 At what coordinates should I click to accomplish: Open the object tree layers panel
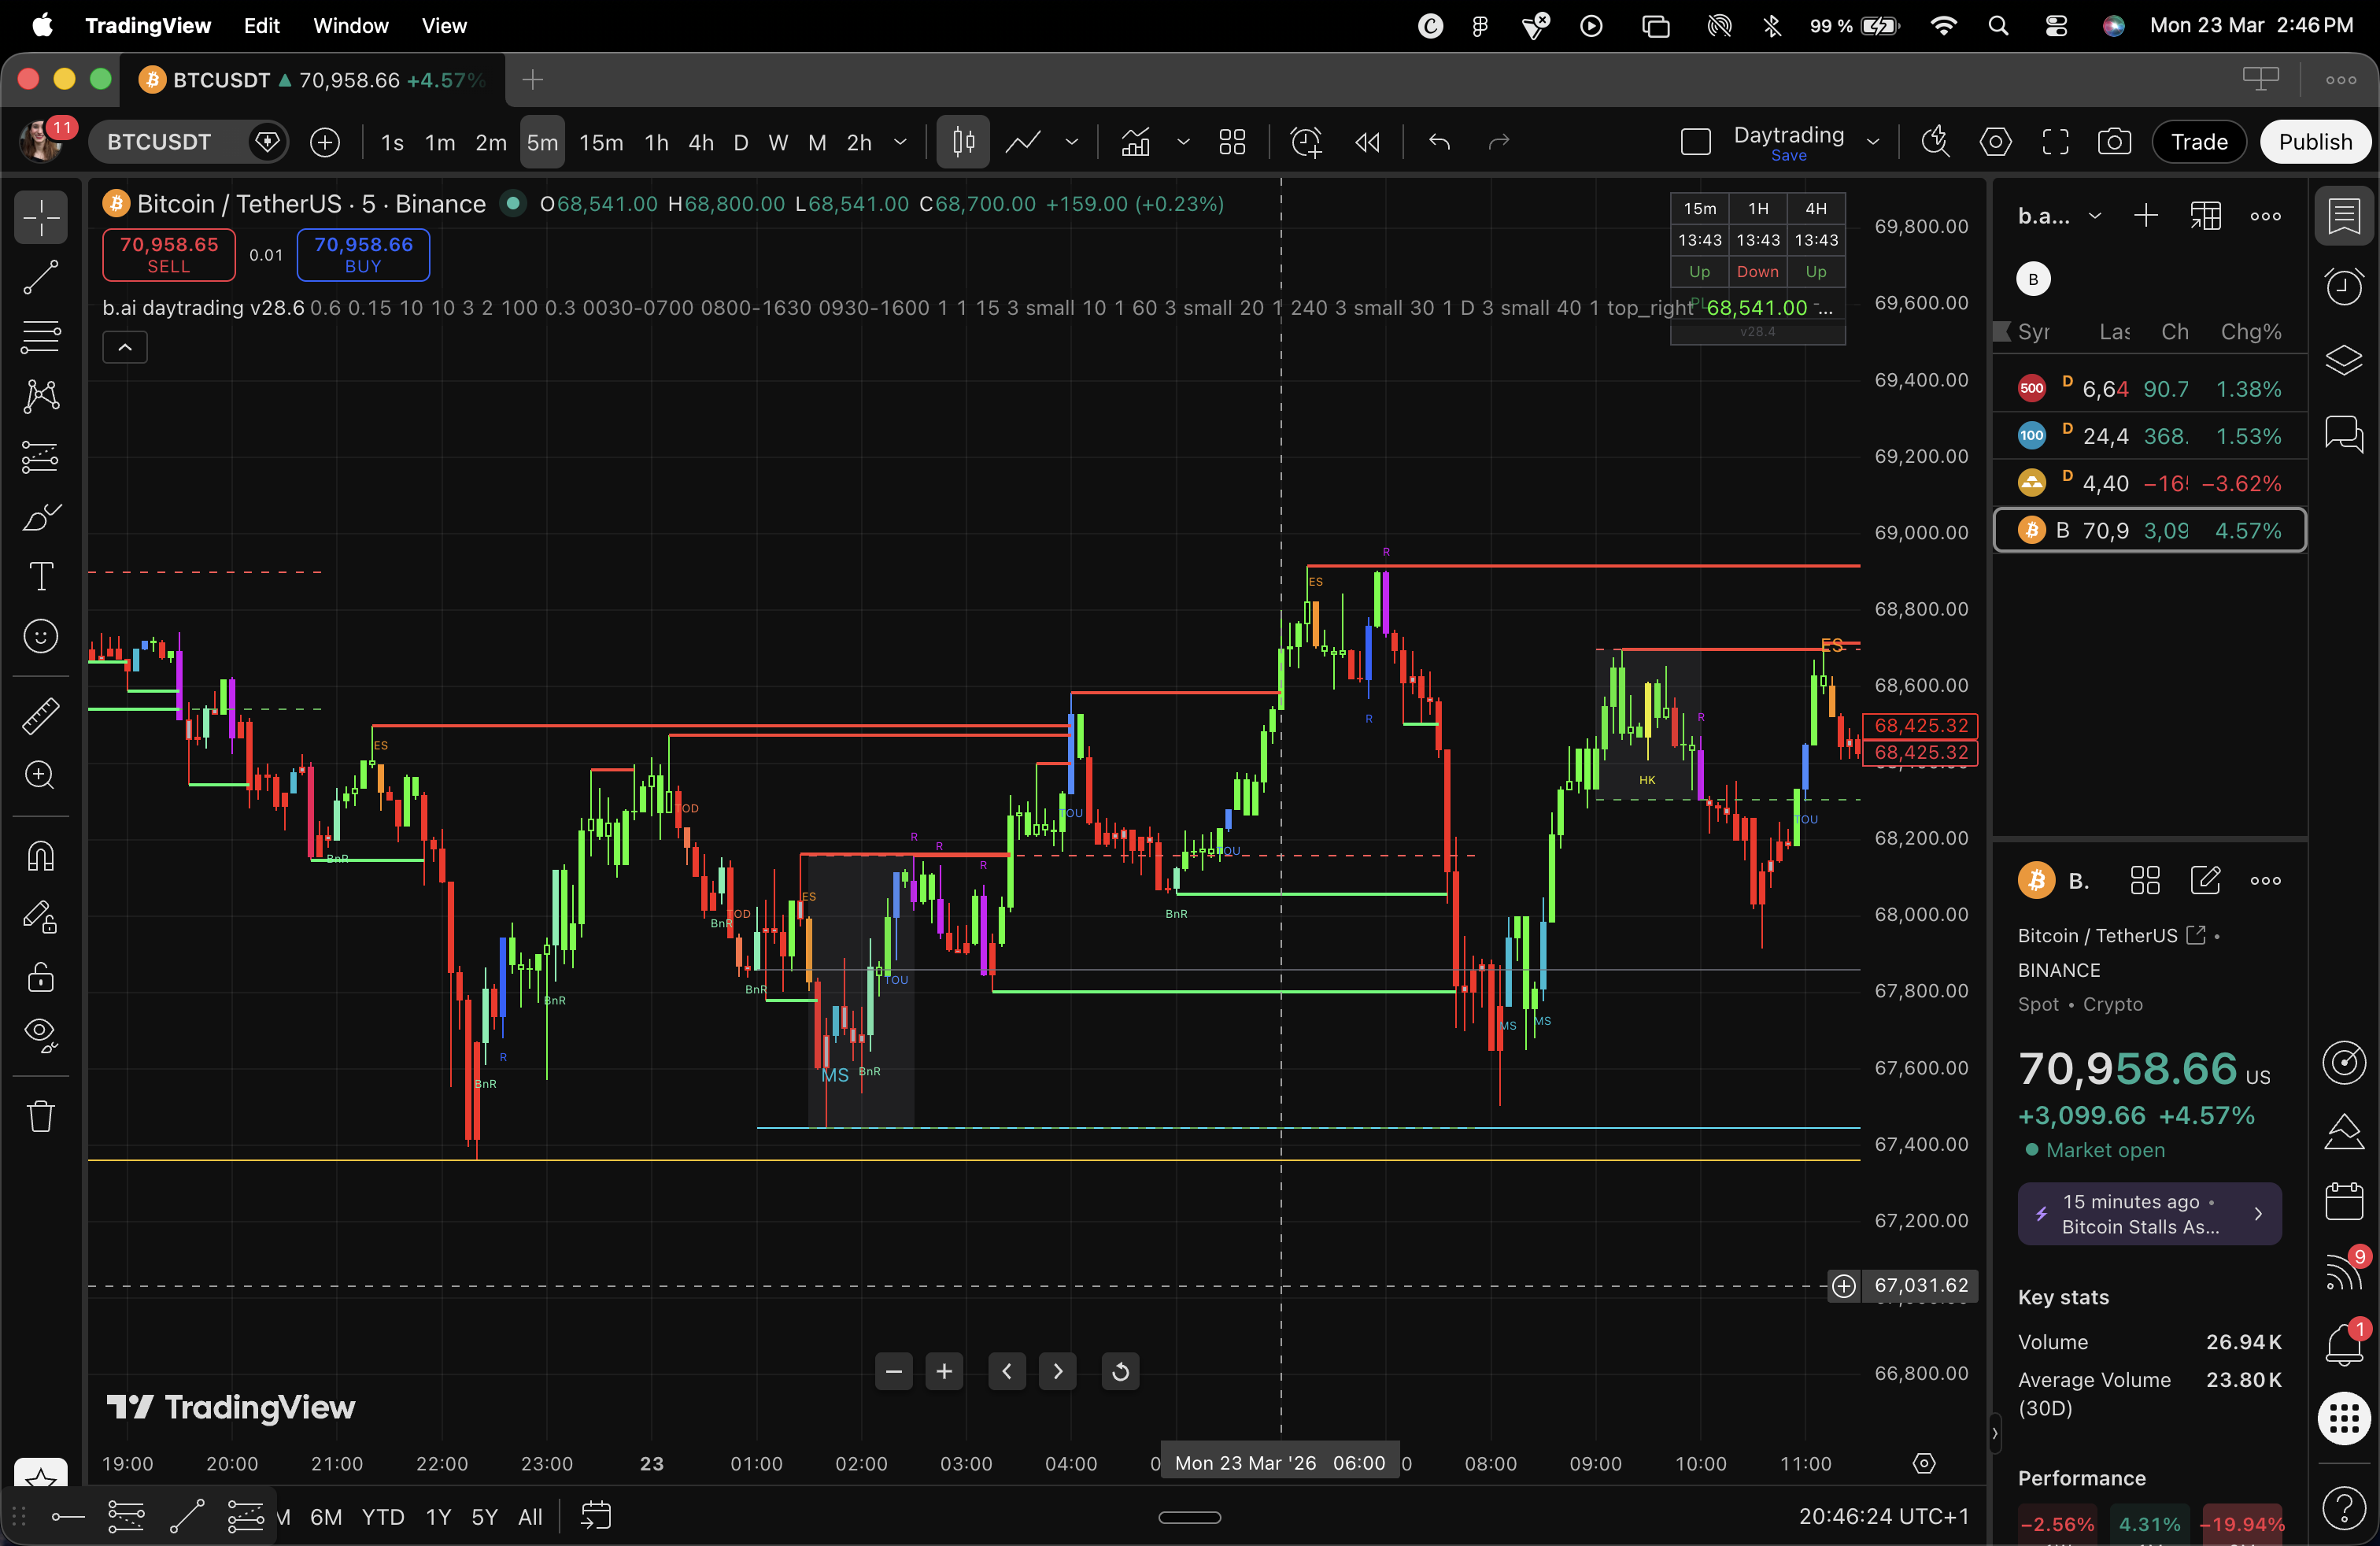click(2344, 359)
